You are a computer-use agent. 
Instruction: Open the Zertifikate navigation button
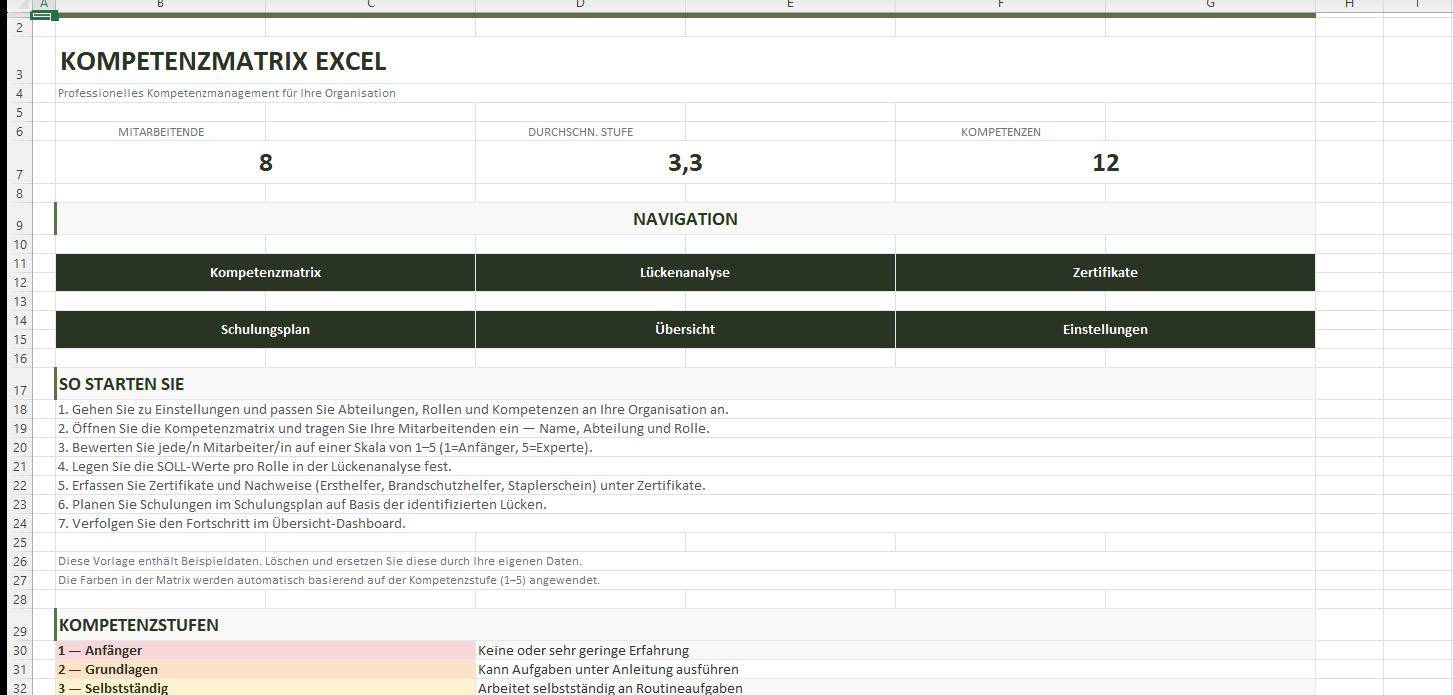1105,272
